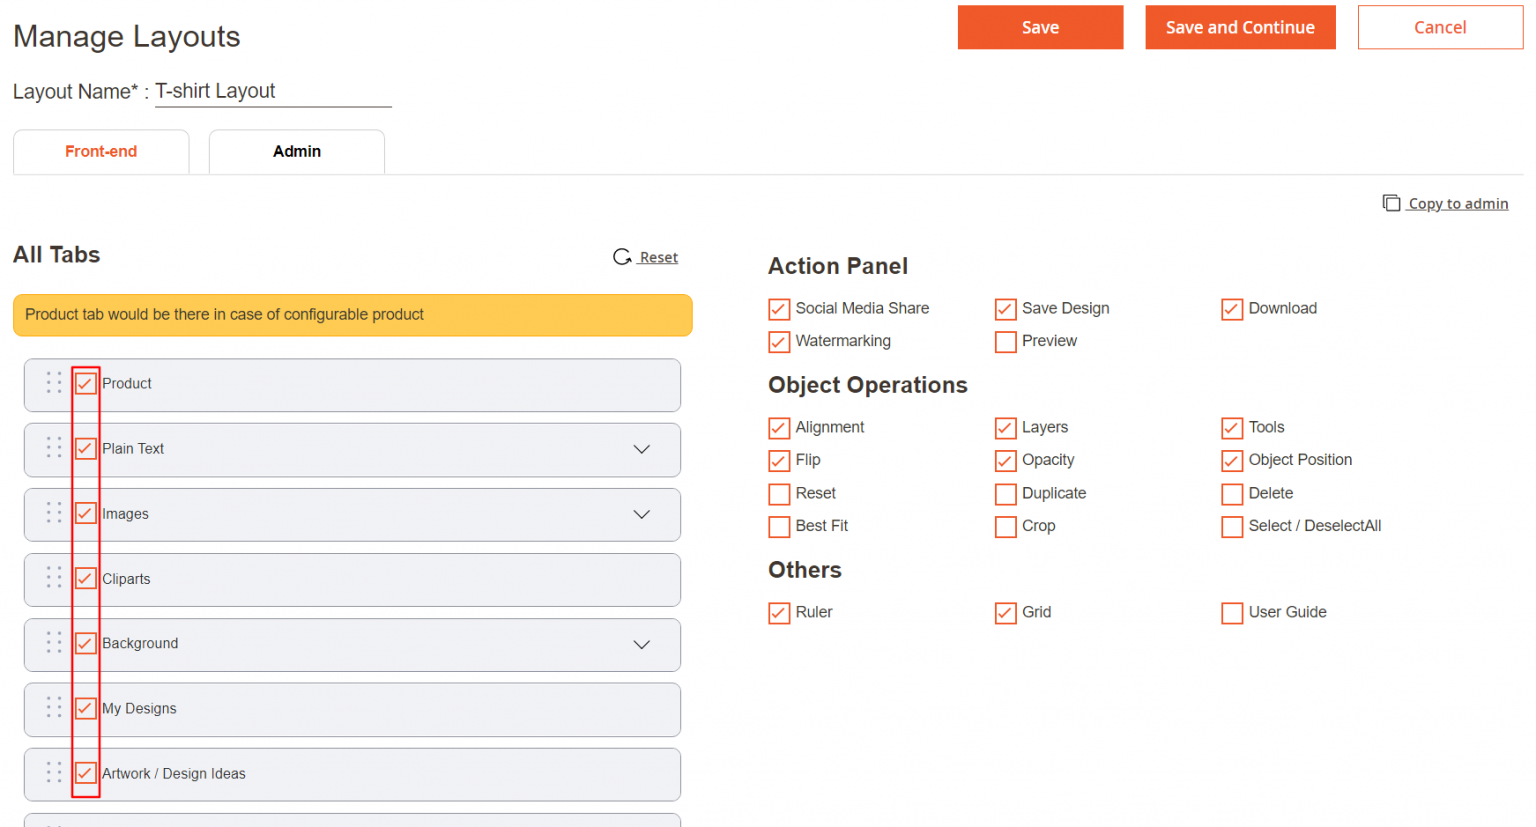The height and width of the screenshot is (827, 1536).
Task: Click the Copy to admin icon
Action: click(1392, 203)
